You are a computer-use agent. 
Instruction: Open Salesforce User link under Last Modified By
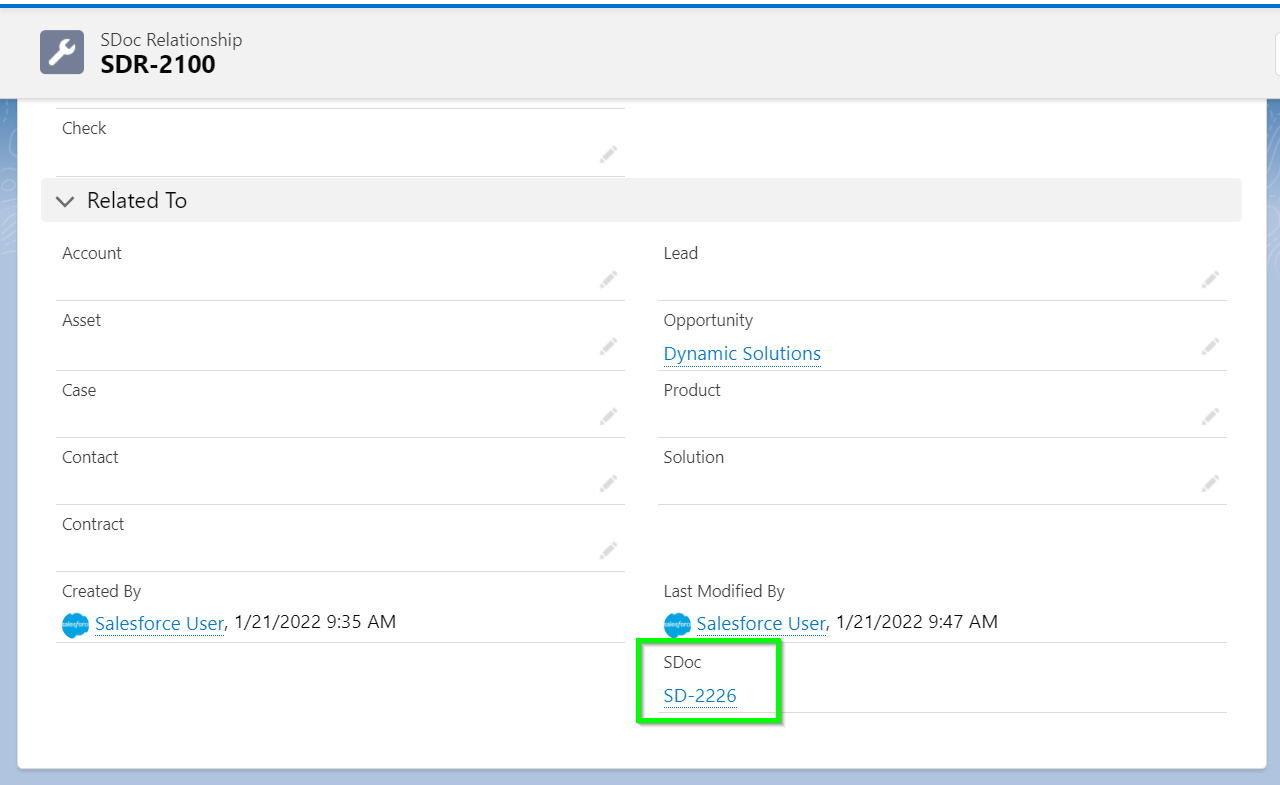click(x=761, y=624)
